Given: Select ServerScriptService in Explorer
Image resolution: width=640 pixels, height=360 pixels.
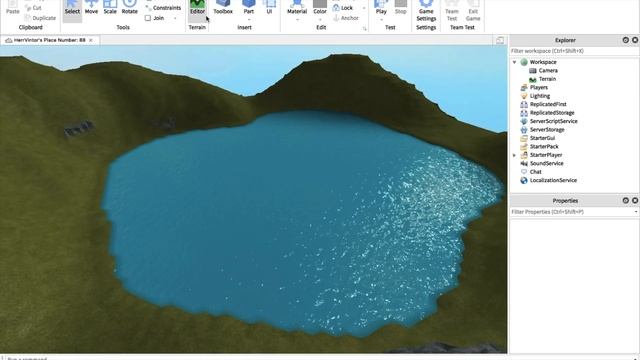Looking at the screenshot, I should 553,121.
